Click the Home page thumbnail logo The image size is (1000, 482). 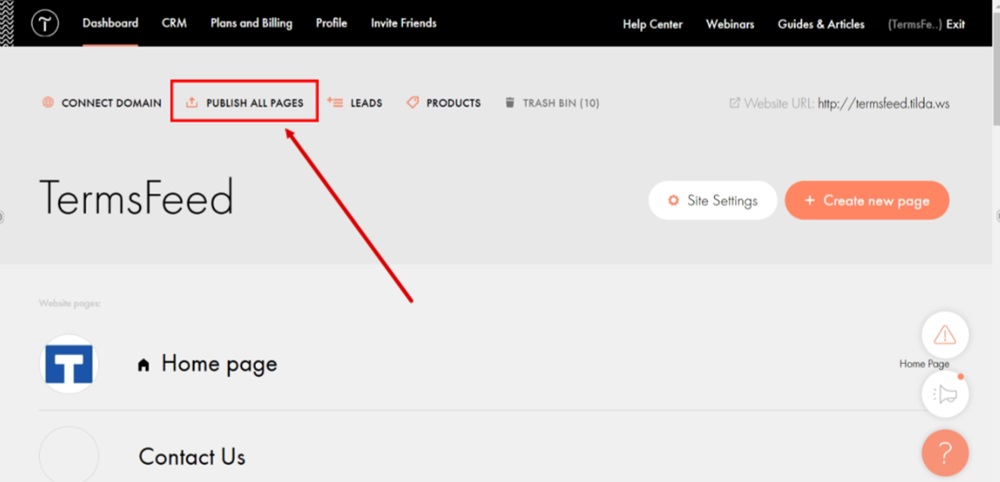click(x=69, y=364)
